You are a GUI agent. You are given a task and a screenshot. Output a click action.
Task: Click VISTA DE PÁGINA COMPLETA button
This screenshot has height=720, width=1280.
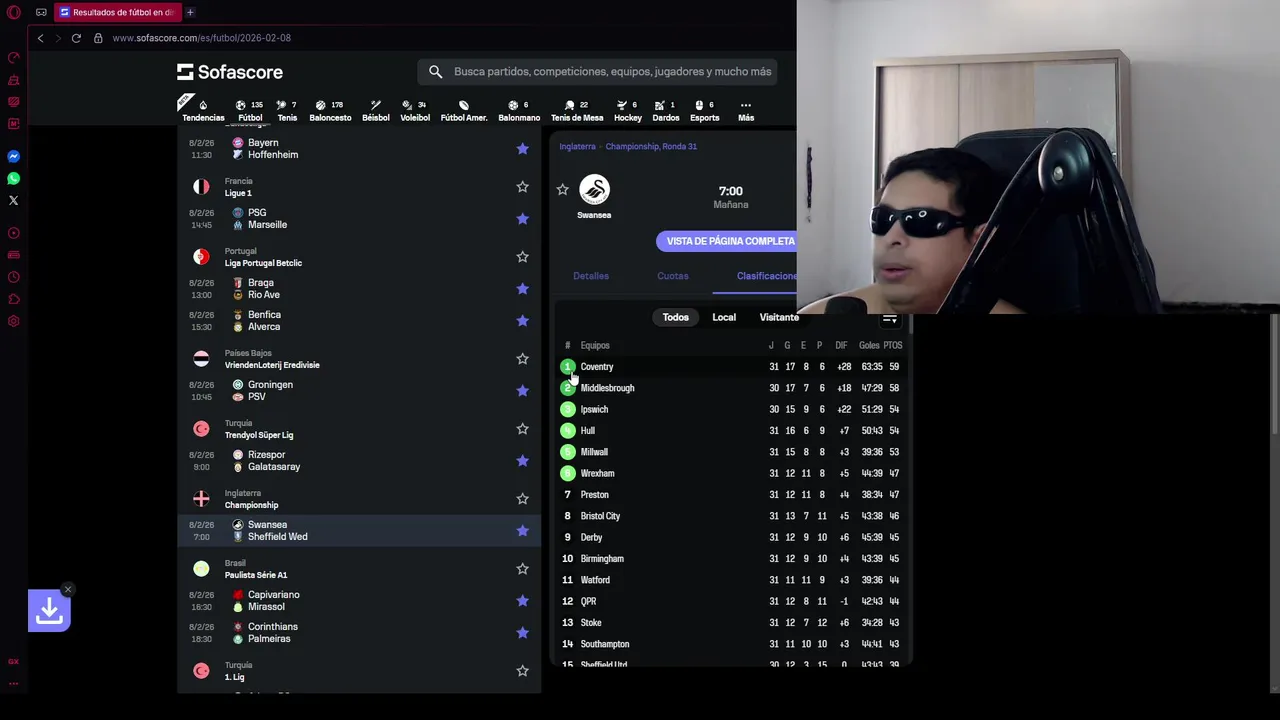click(x=727, y=241)
